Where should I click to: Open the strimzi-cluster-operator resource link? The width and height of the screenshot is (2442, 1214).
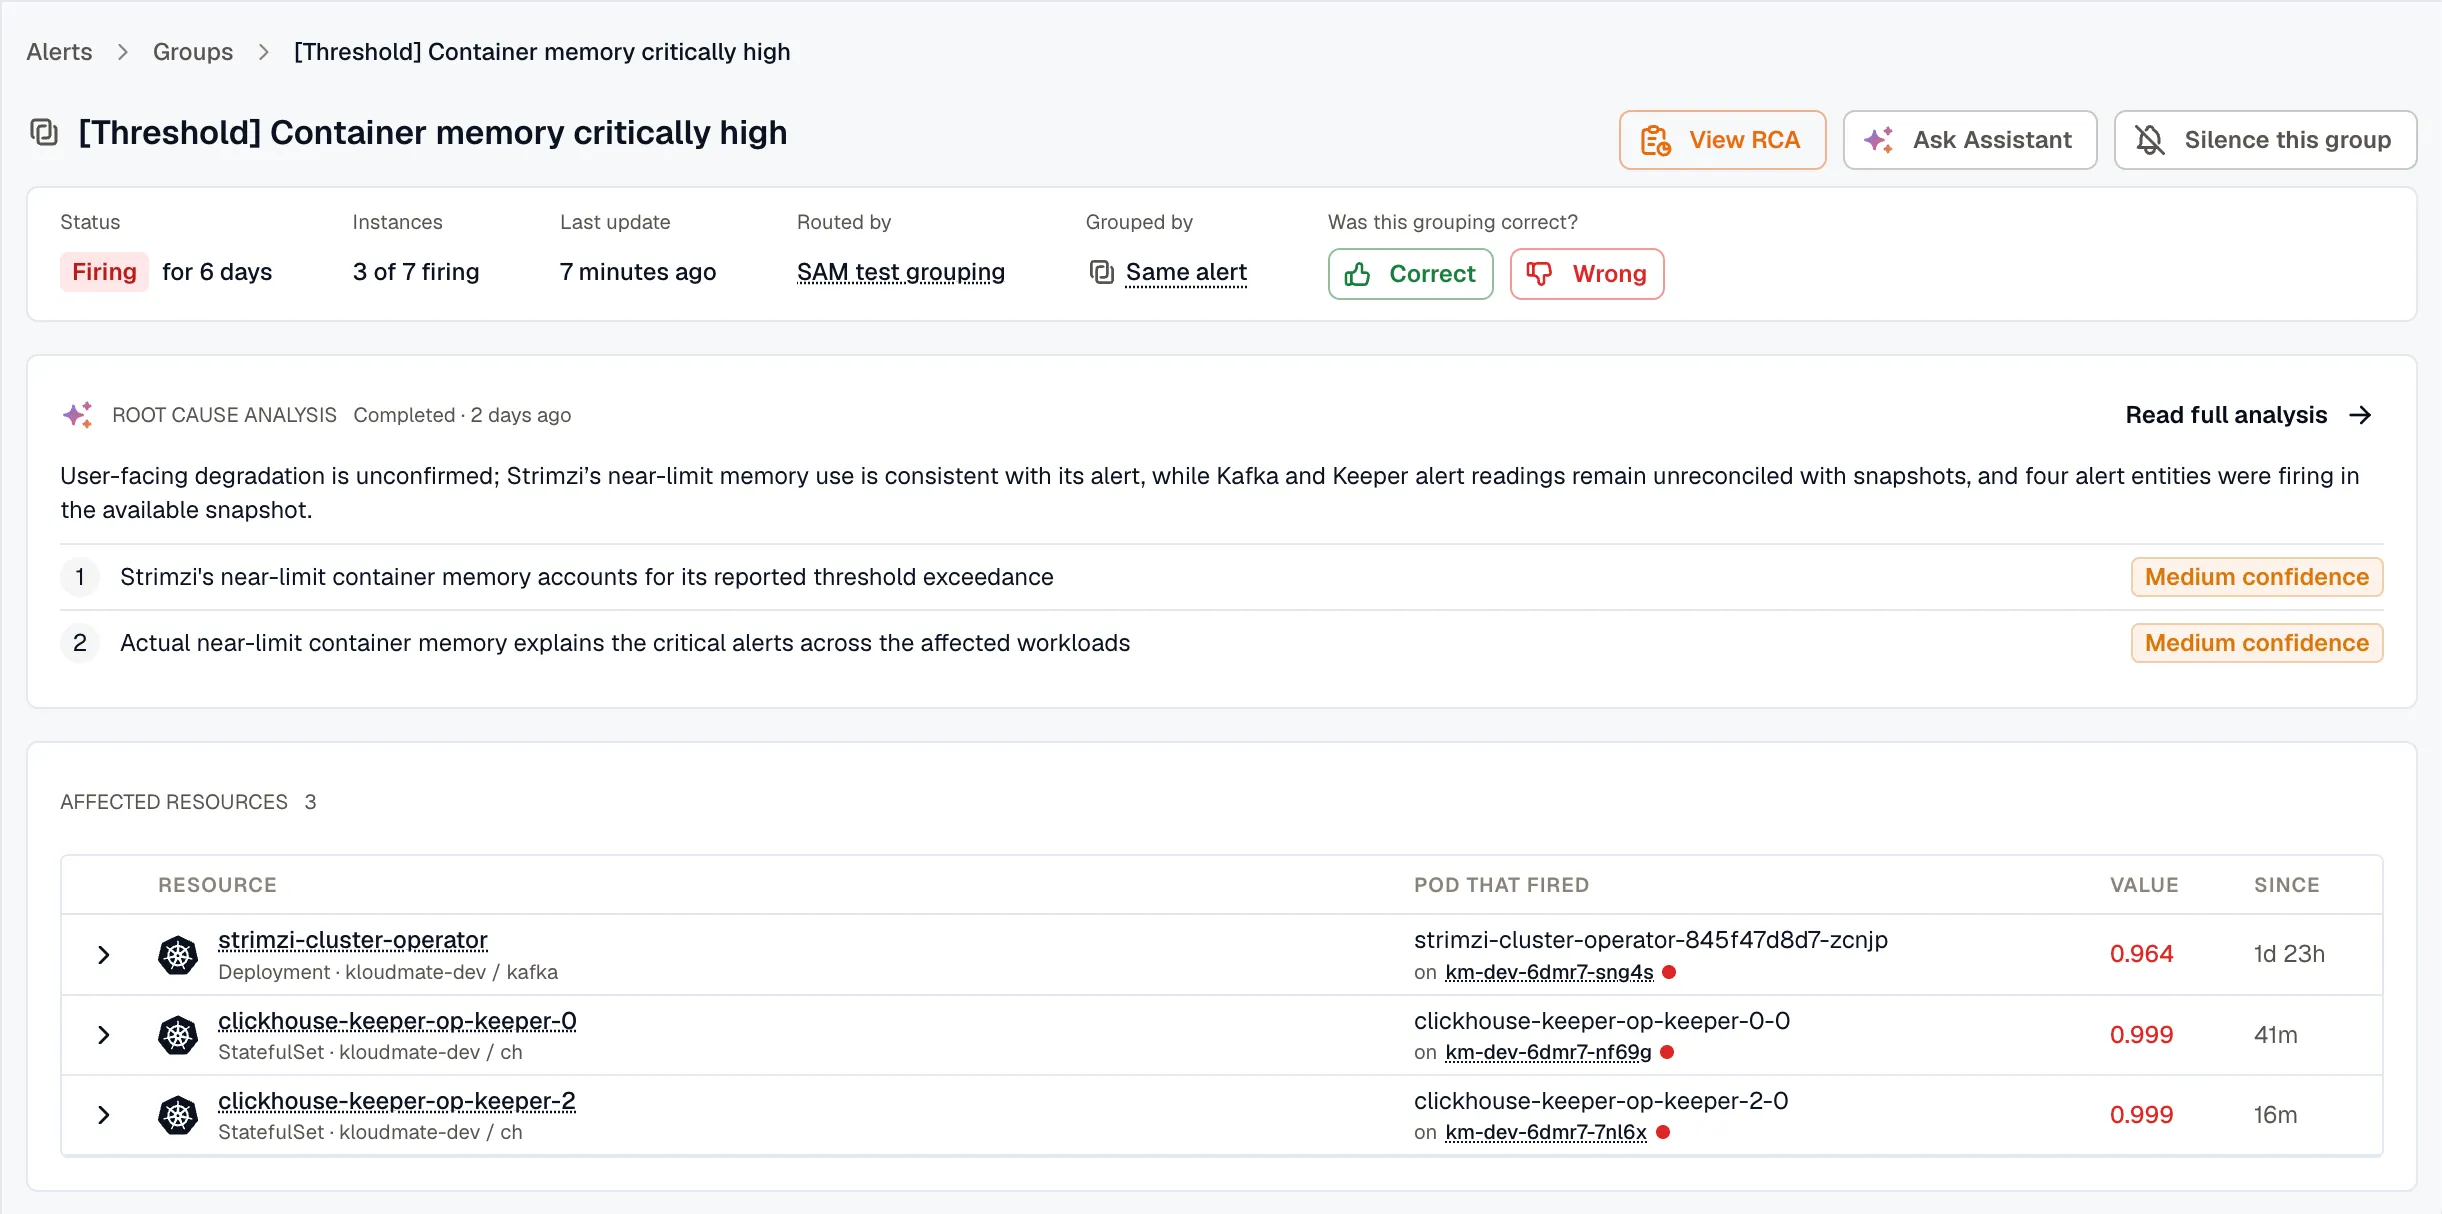click(x=353, y=940)
